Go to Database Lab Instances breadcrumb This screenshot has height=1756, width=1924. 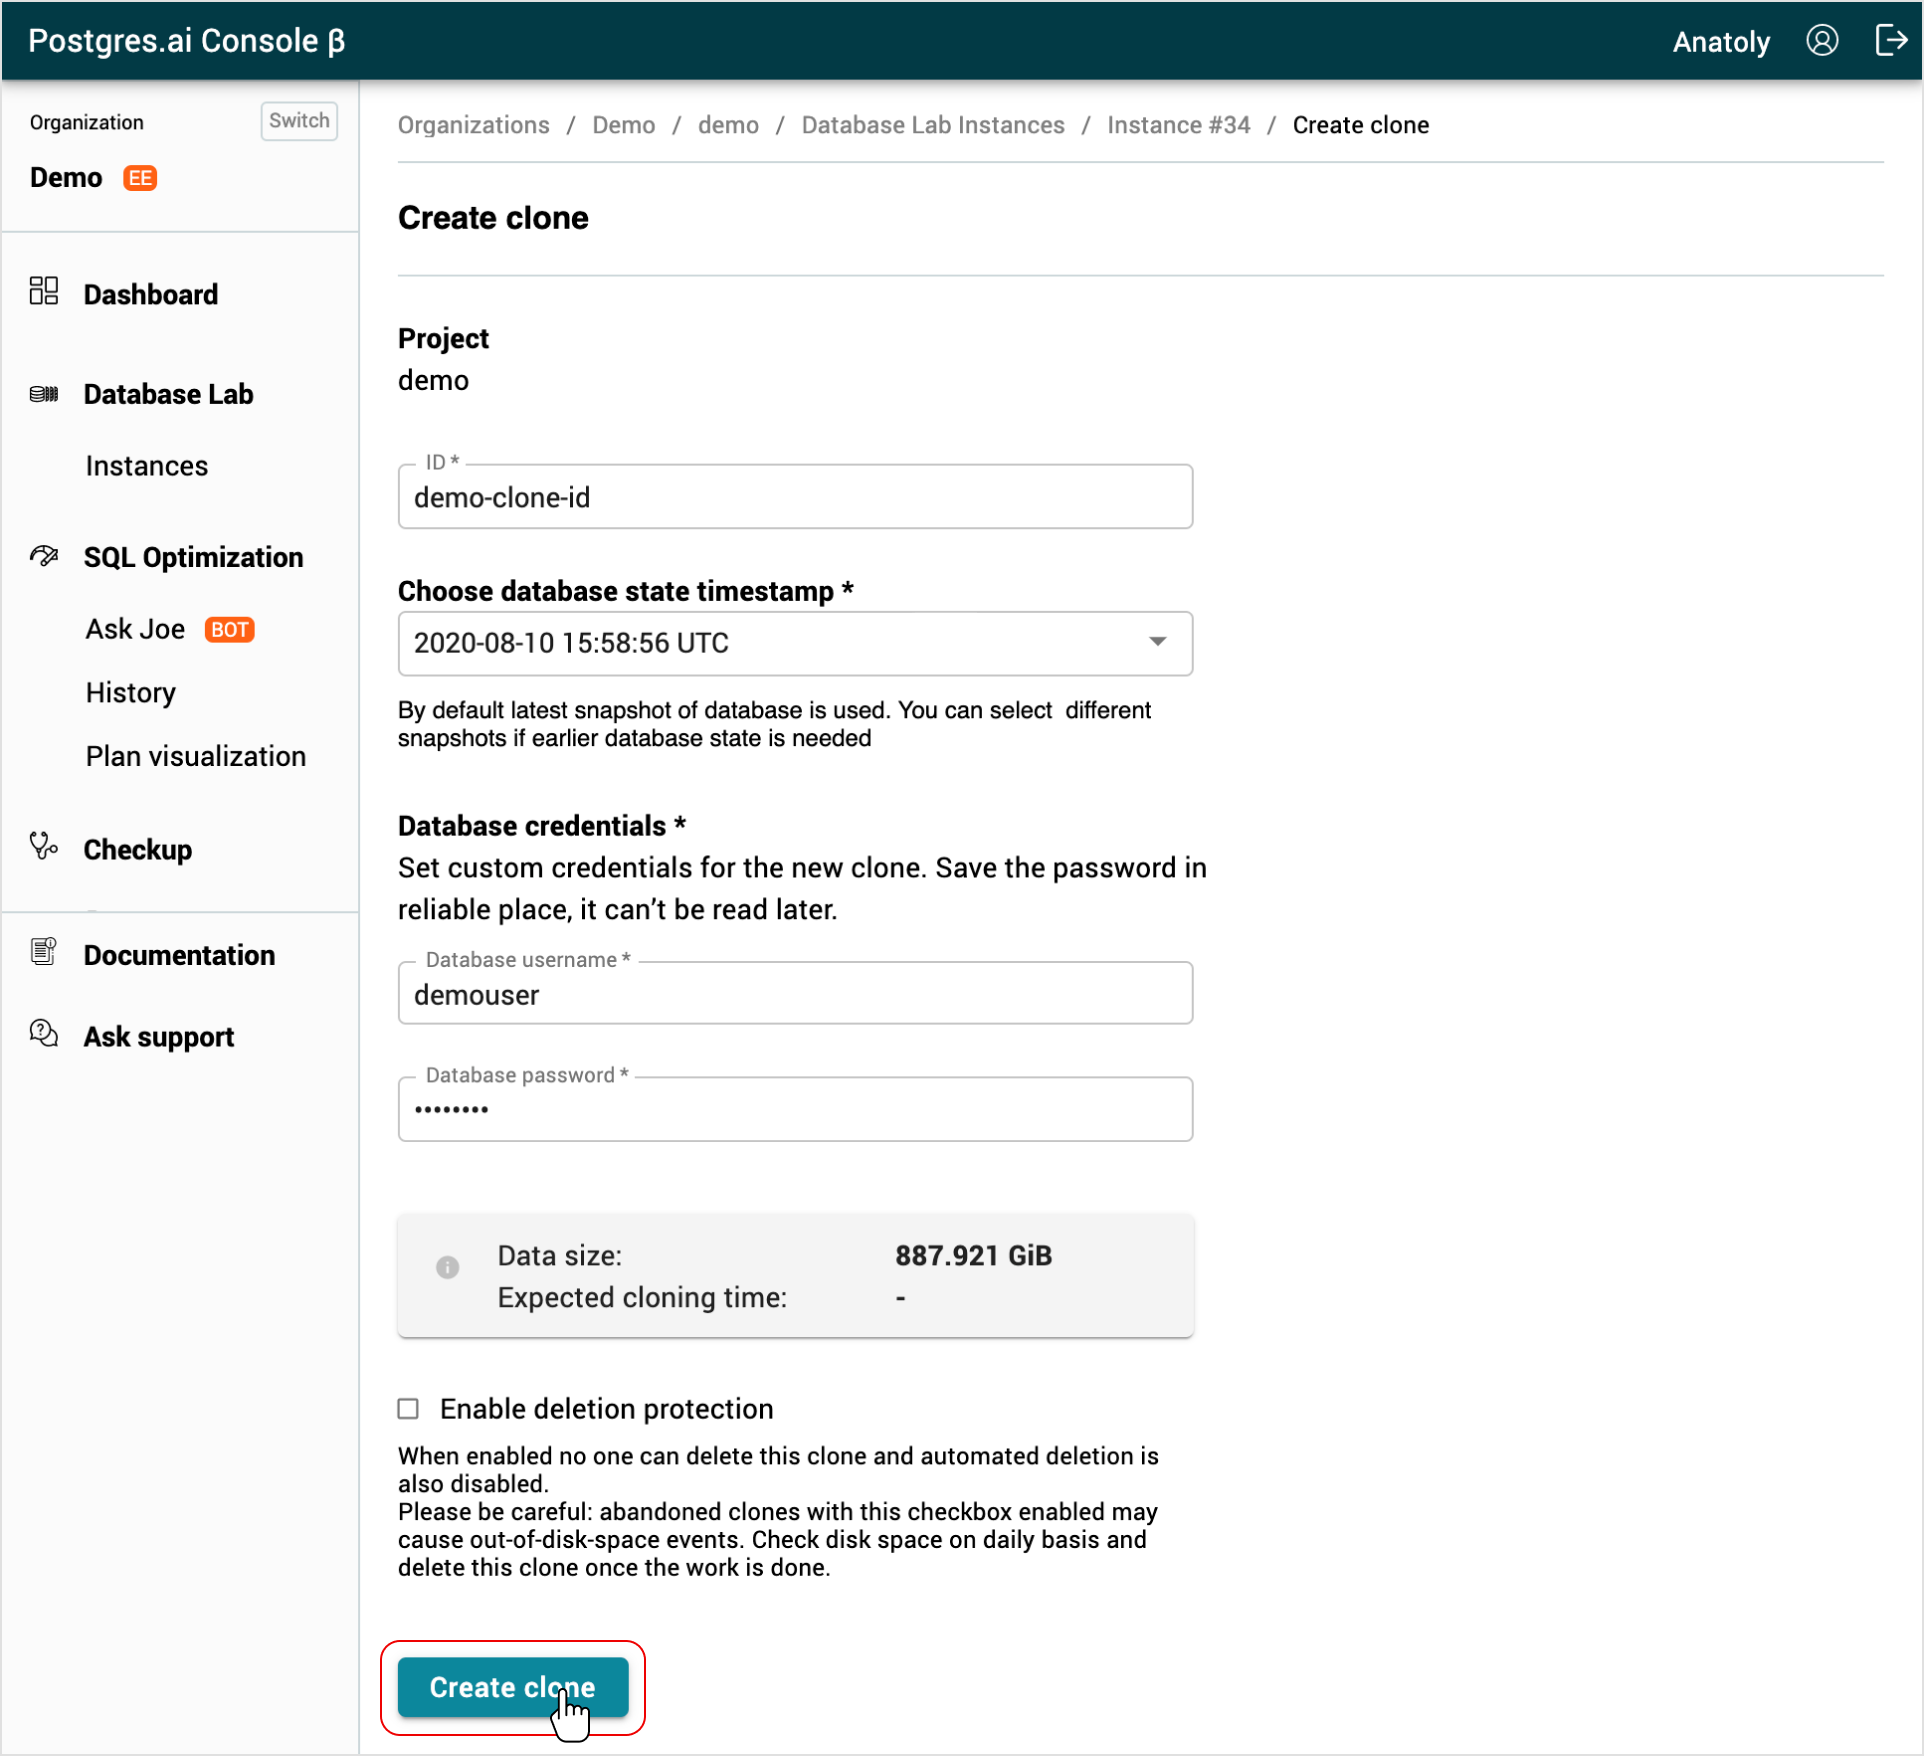coord(933,125)
